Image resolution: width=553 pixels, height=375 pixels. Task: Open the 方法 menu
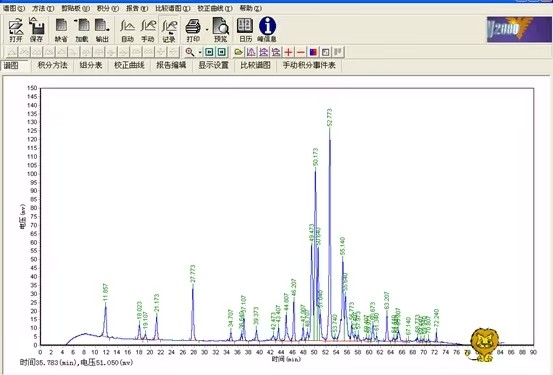tap(43, 8)
